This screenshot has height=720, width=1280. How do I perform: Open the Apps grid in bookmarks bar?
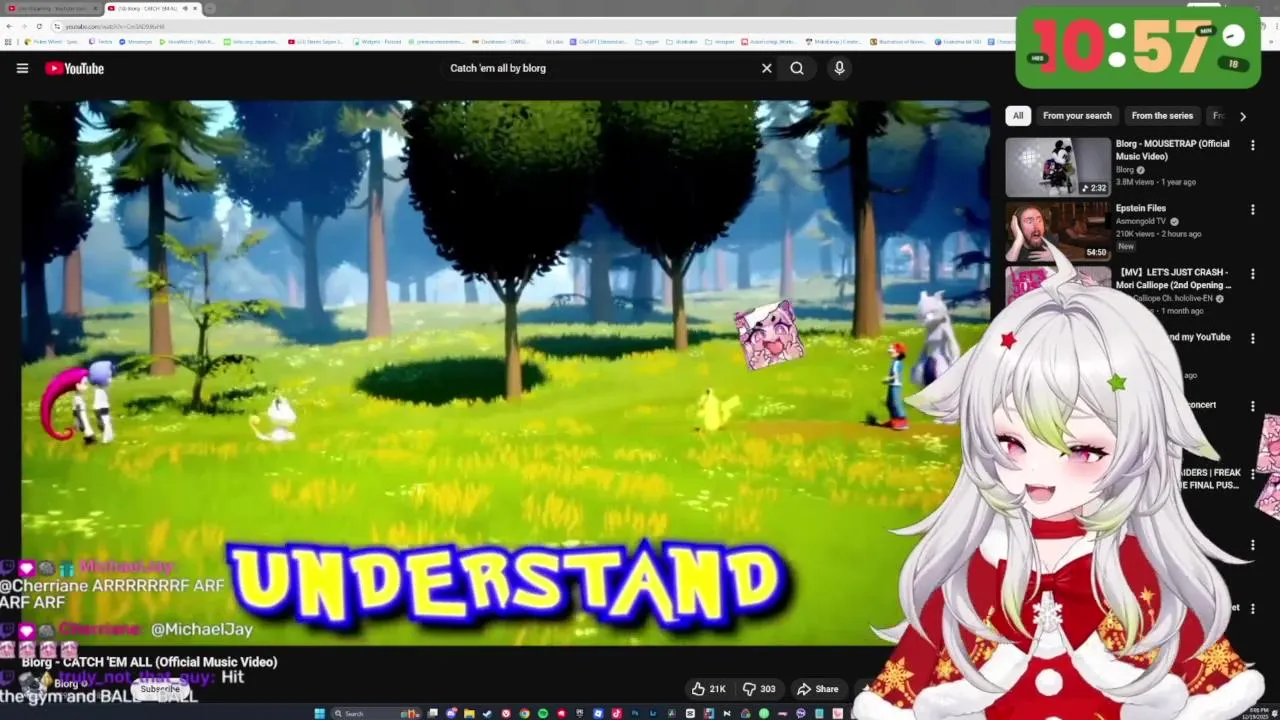(x=9, y=42)
